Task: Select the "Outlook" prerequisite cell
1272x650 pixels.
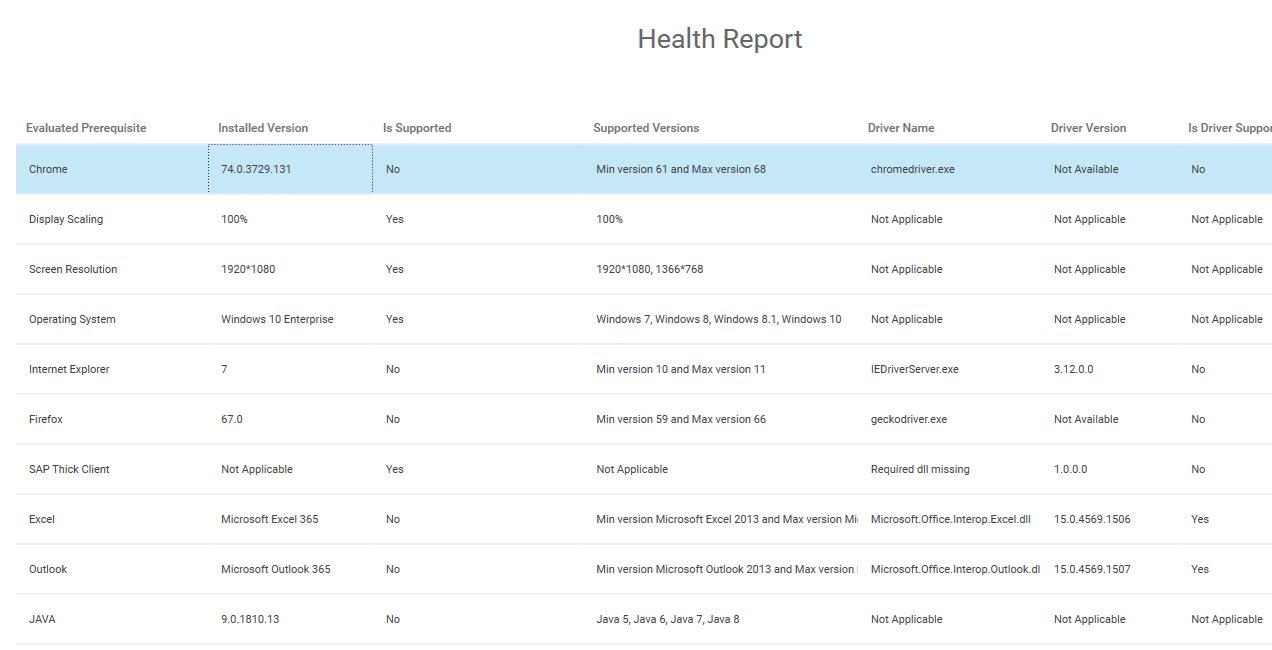Action: 48,569
